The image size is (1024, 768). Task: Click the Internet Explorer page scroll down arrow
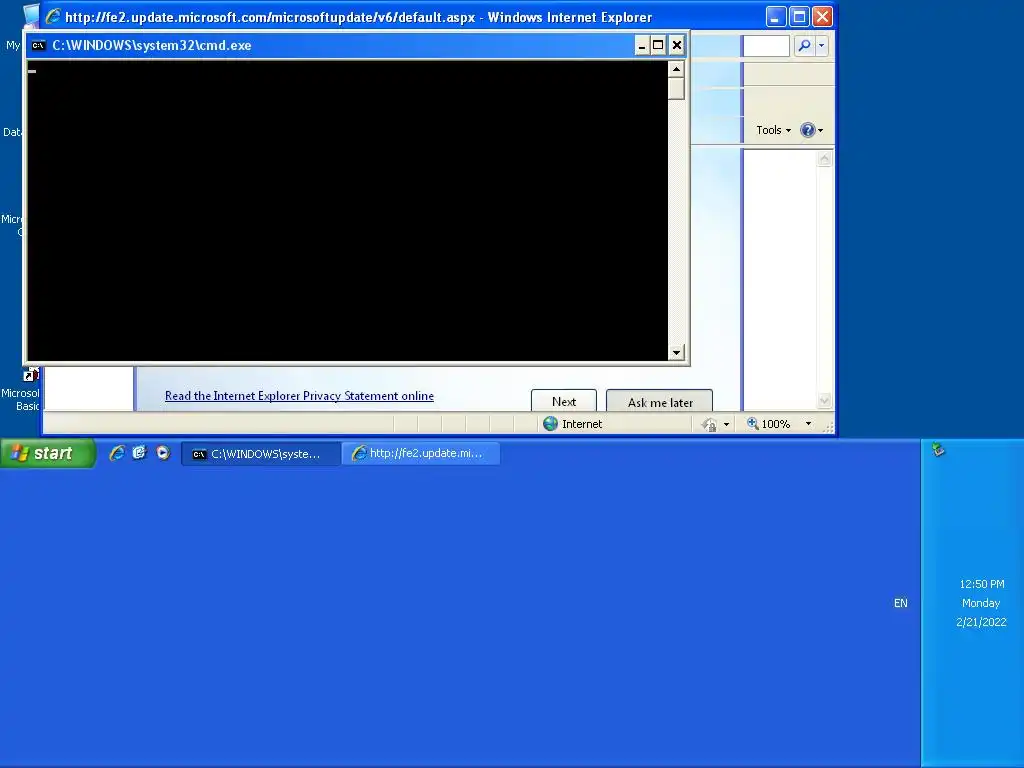click(x=824, y=400)
